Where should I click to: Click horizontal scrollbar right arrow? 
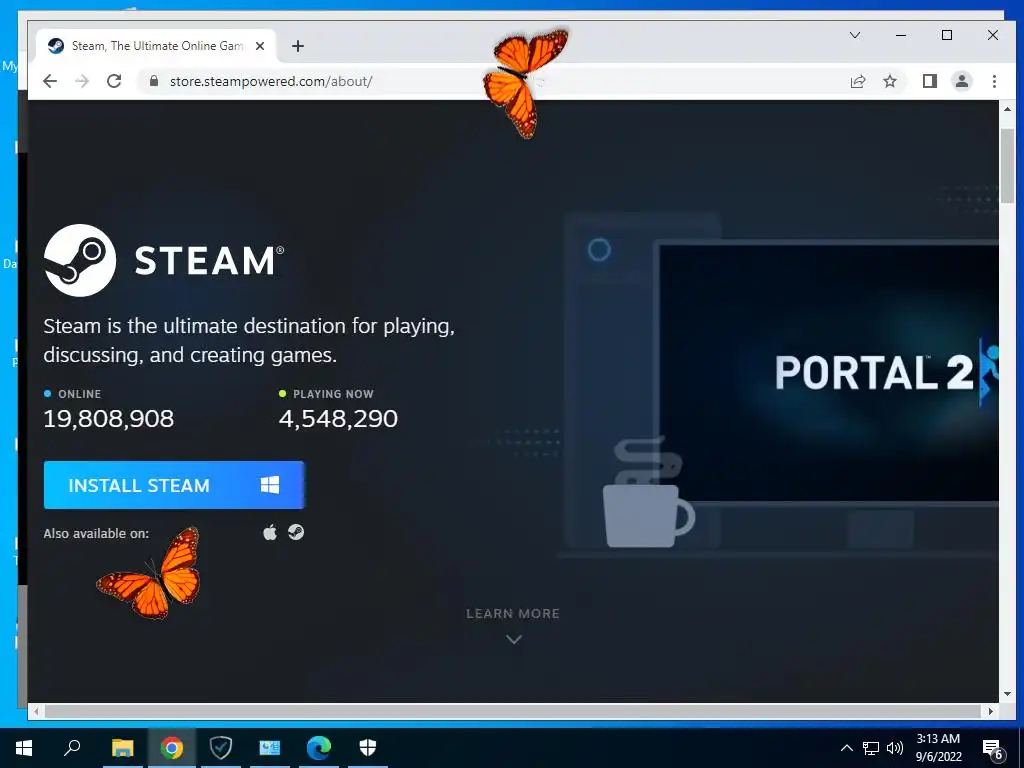tap(991, 711)
